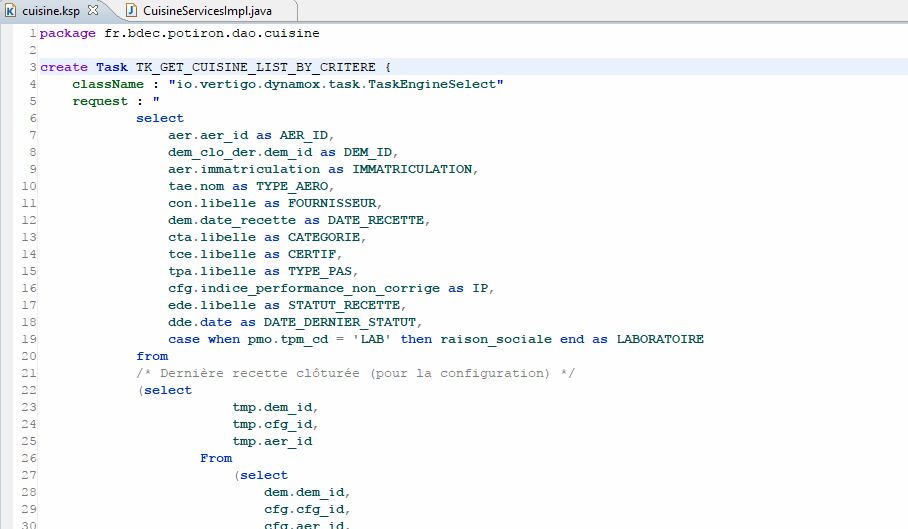Click the TYPE_AERO alias
Image resolution: width=908 pixels, height=529 pixels.
tap(292, 186)
